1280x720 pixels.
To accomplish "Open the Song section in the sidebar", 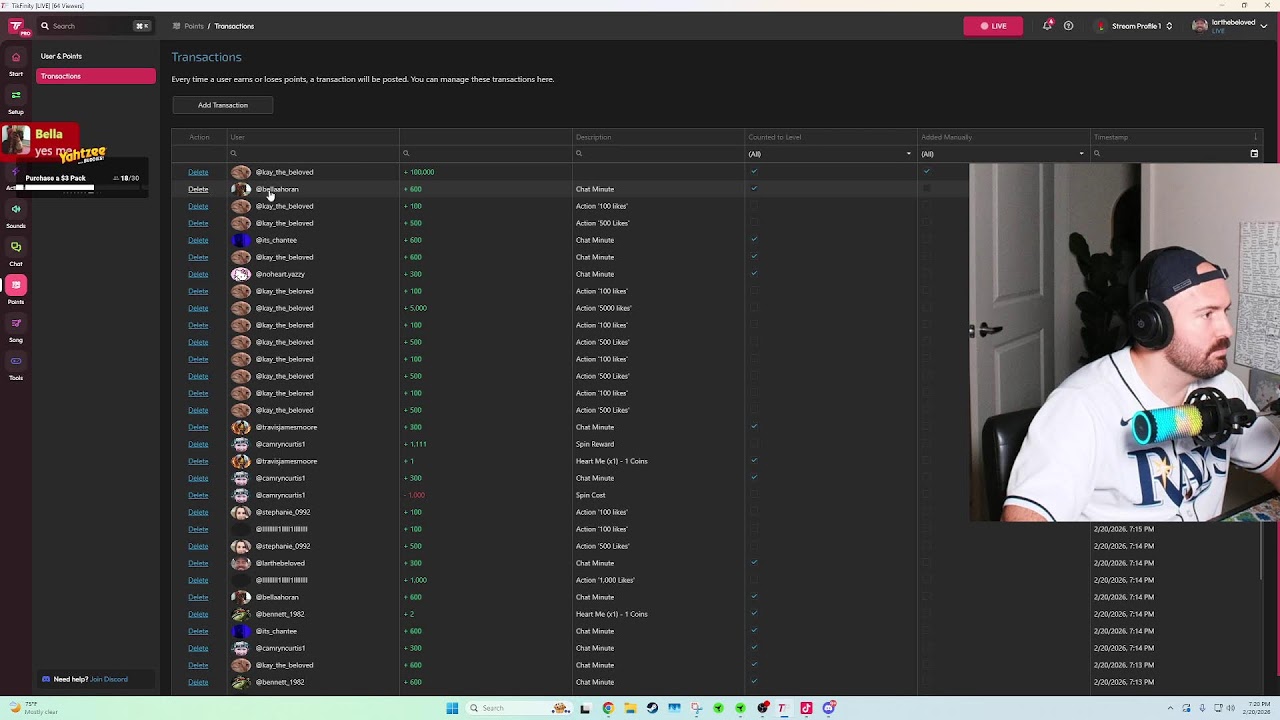I will (16, 328).
